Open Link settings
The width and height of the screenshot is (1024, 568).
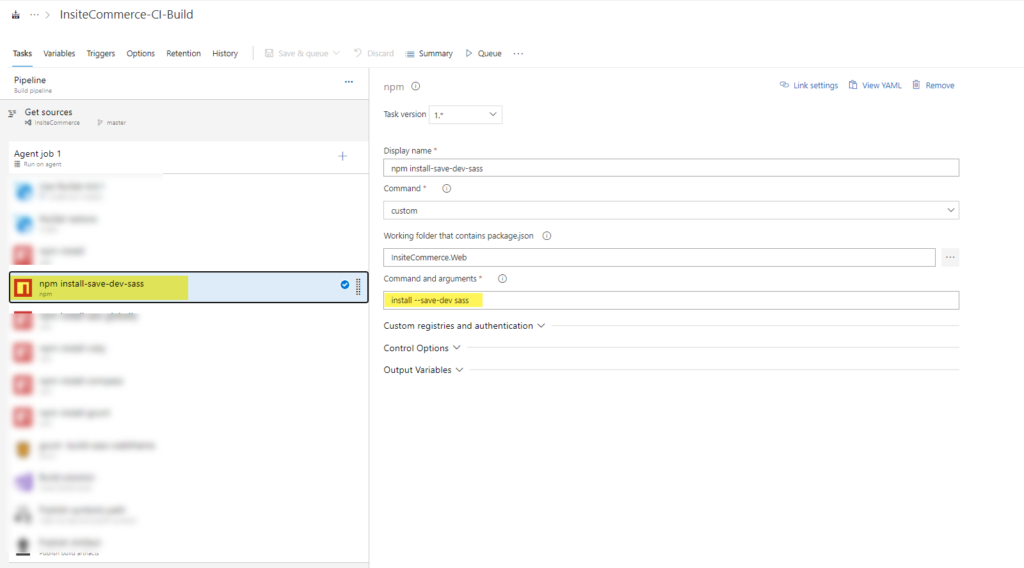[x=808, y=85]
